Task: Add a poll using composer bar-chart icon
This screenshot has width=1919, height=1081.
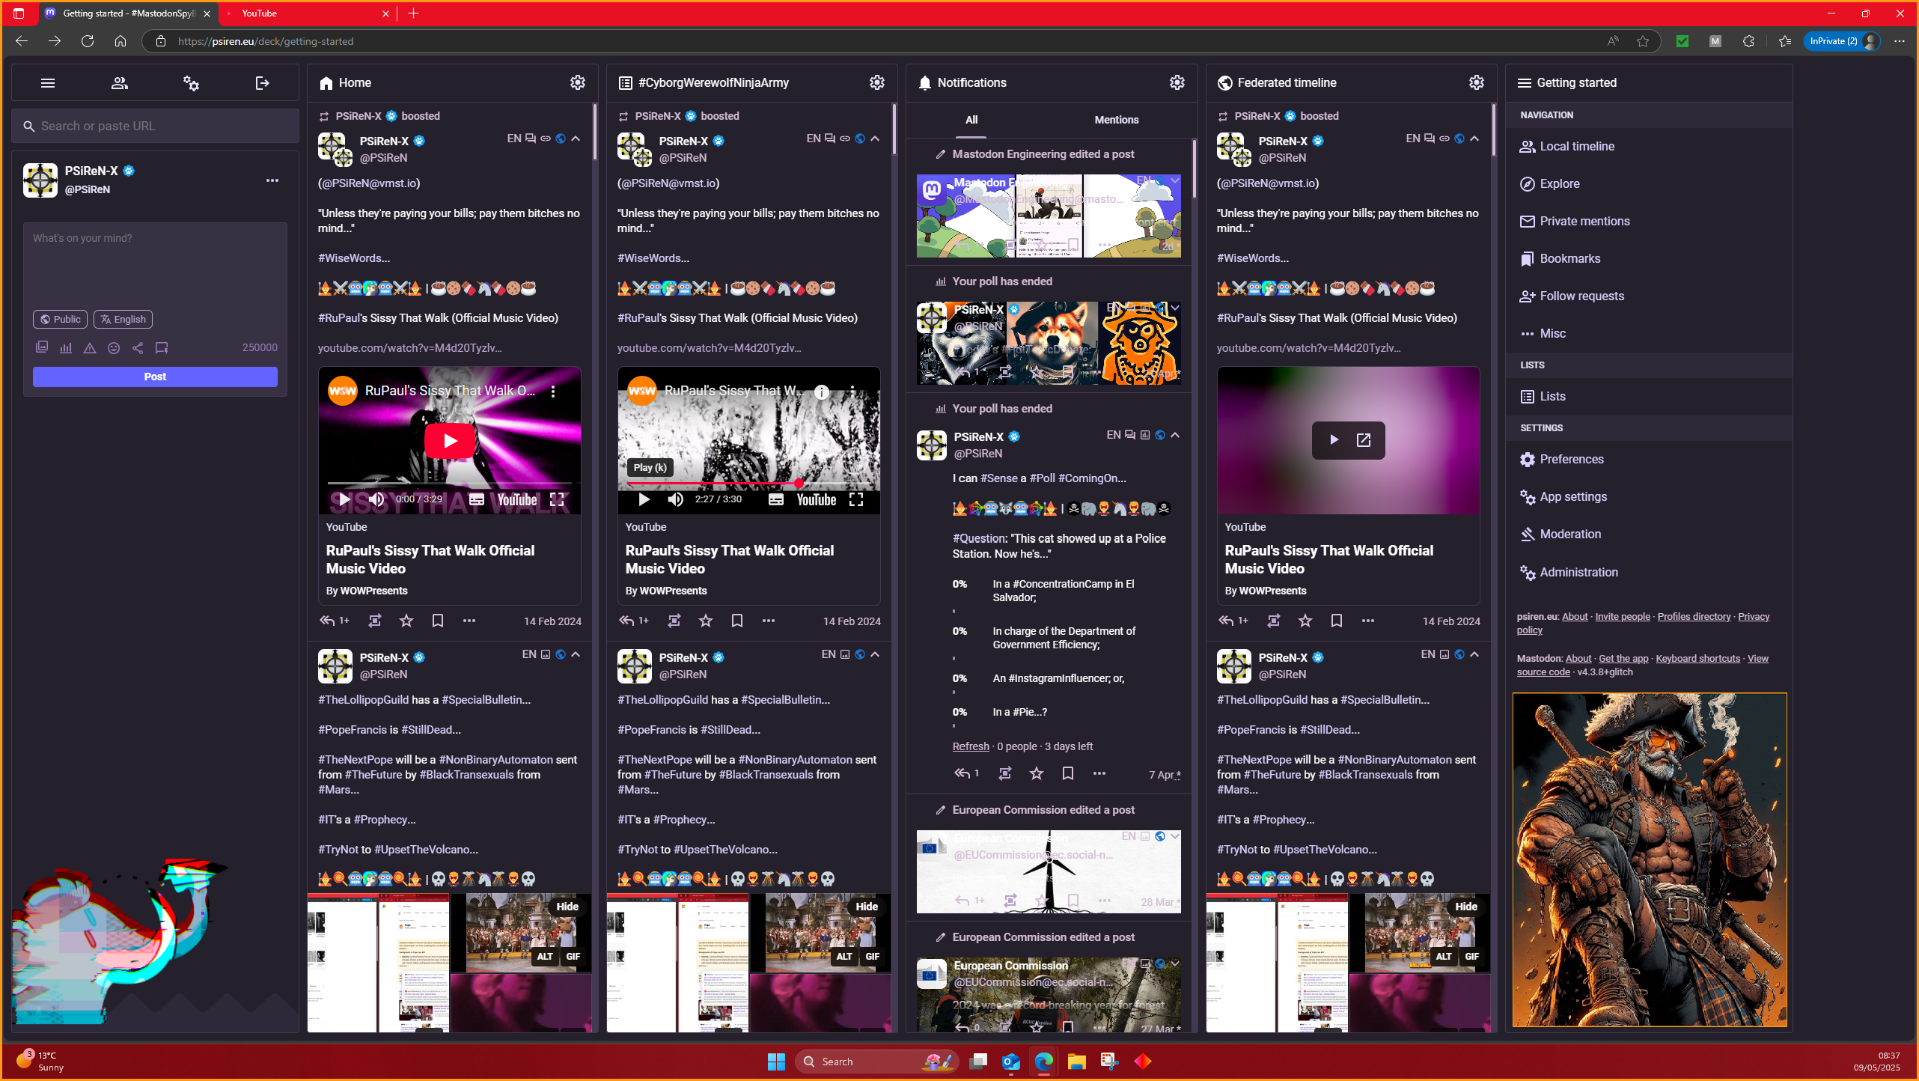Action: point(66,348)
